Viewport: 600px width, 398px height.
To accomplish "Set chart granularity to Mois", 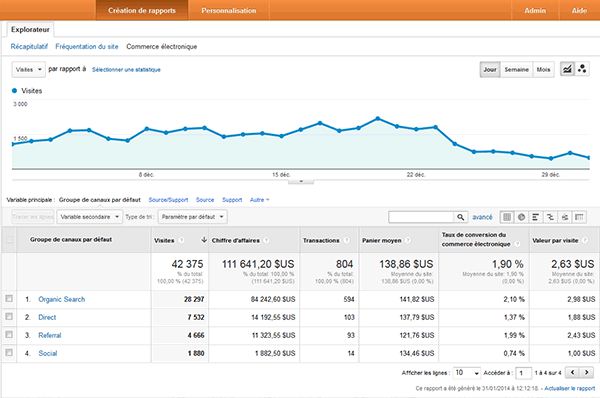I will point(543,70).
